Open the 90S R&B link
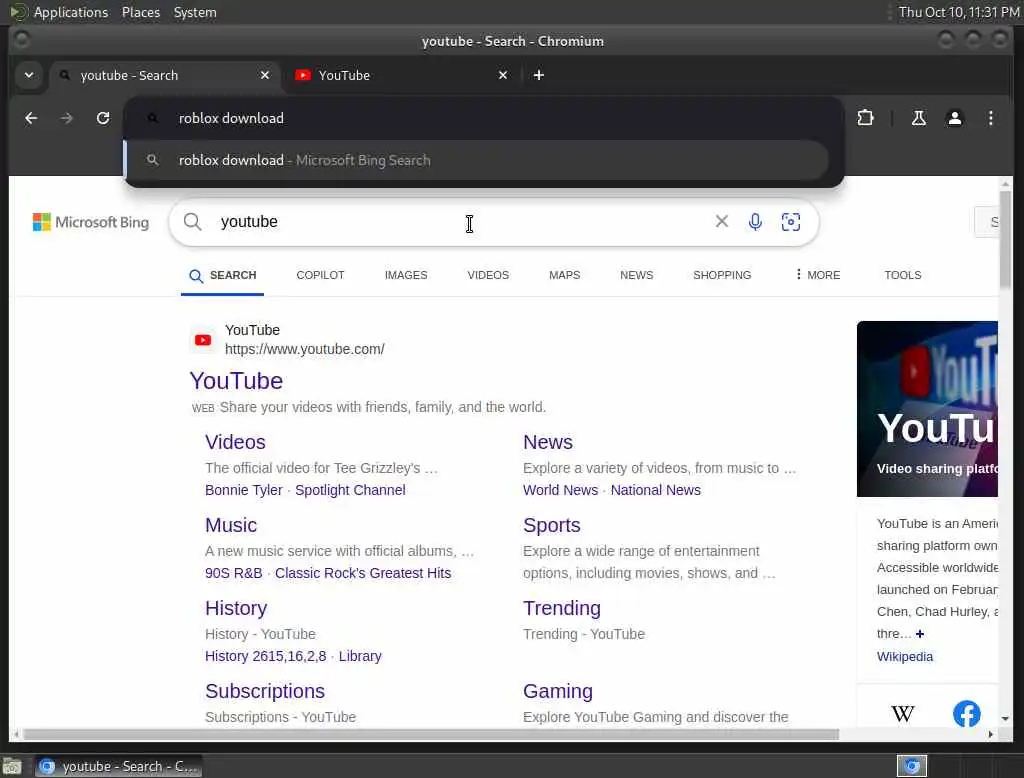 click(x=233, y=573)
